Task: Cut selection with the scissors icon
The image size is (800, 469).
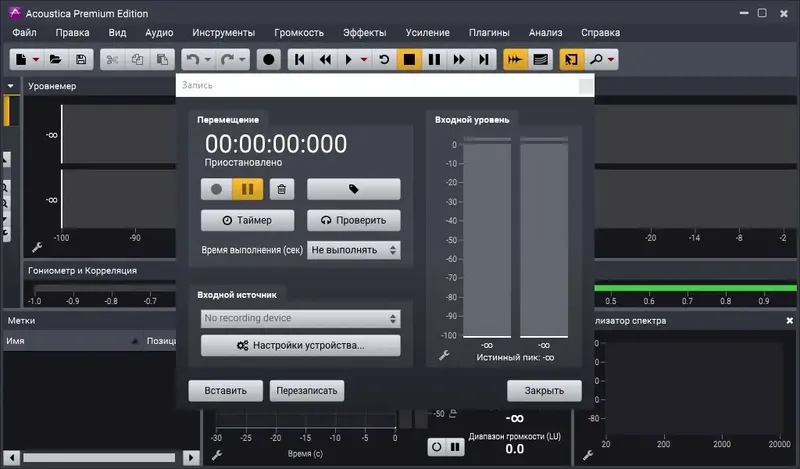Action: [x=112, y=60]
